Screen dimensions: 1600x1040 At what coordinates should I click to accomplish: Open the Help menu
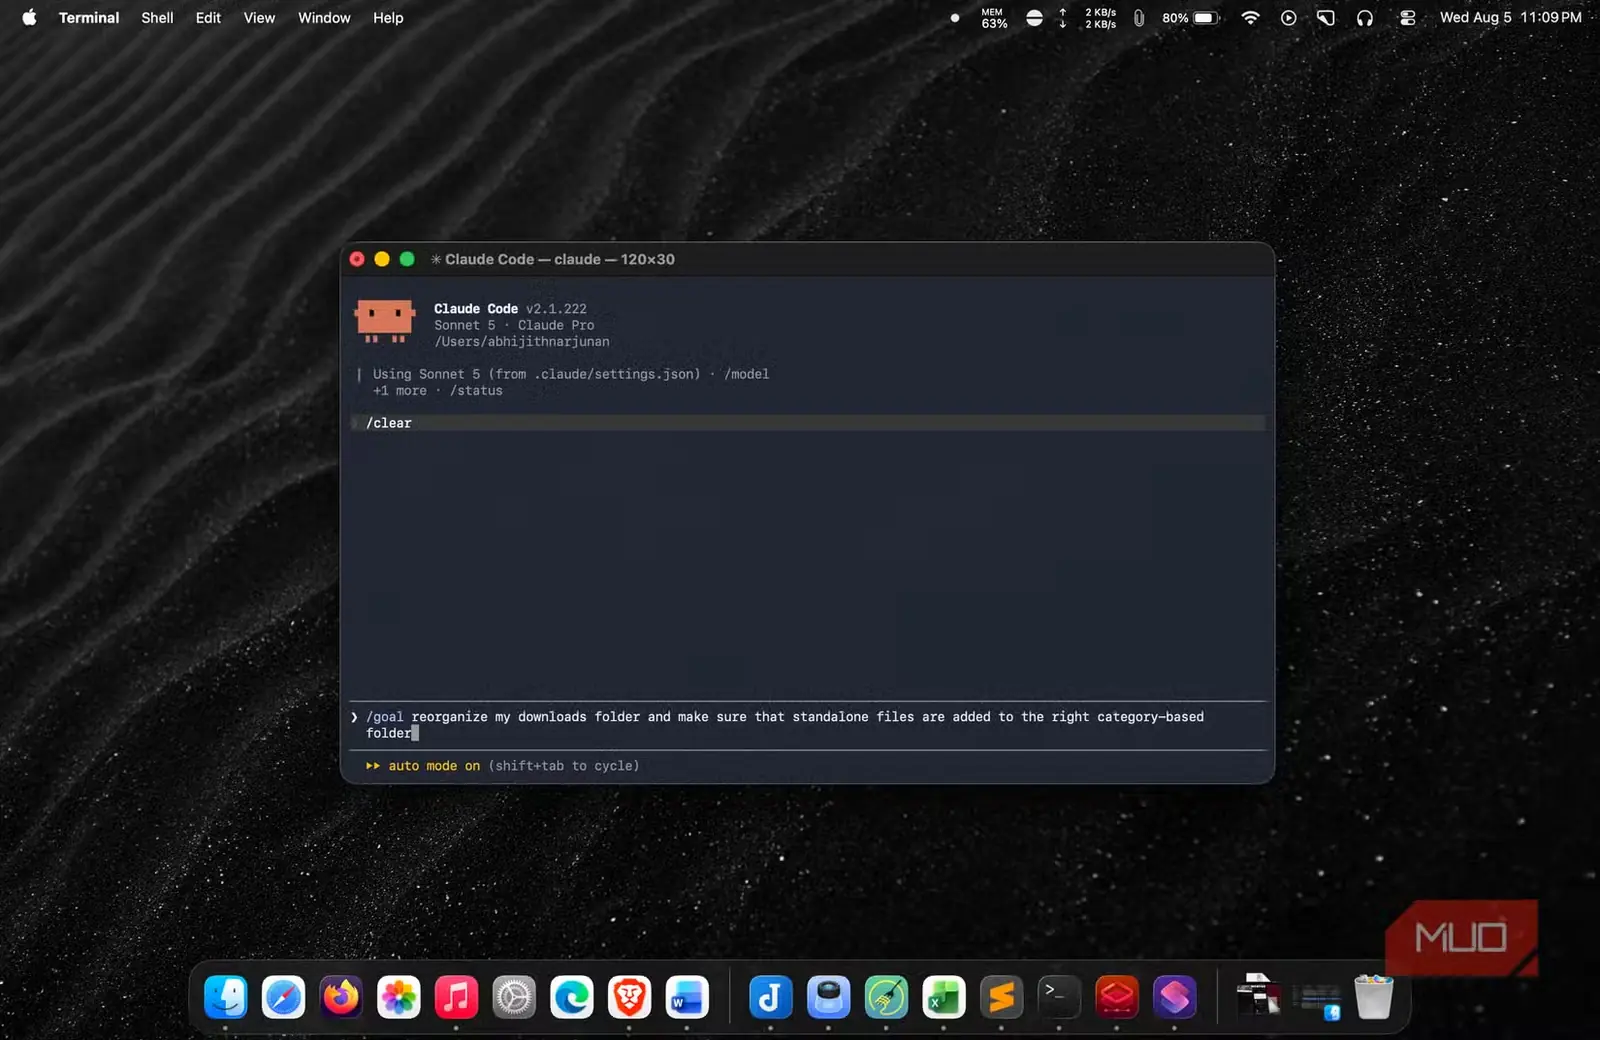coord(388,18)
